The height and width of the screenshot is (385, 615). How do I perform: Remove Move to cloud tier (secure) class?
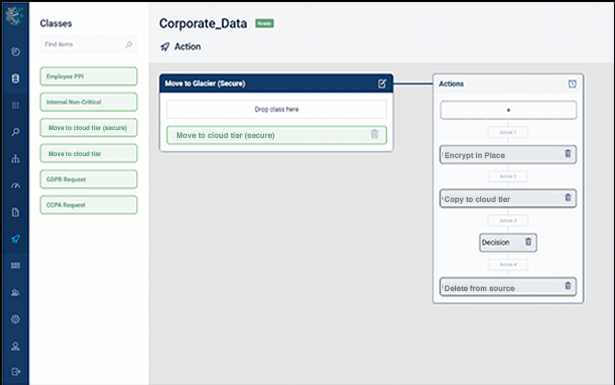coord(375,134)
